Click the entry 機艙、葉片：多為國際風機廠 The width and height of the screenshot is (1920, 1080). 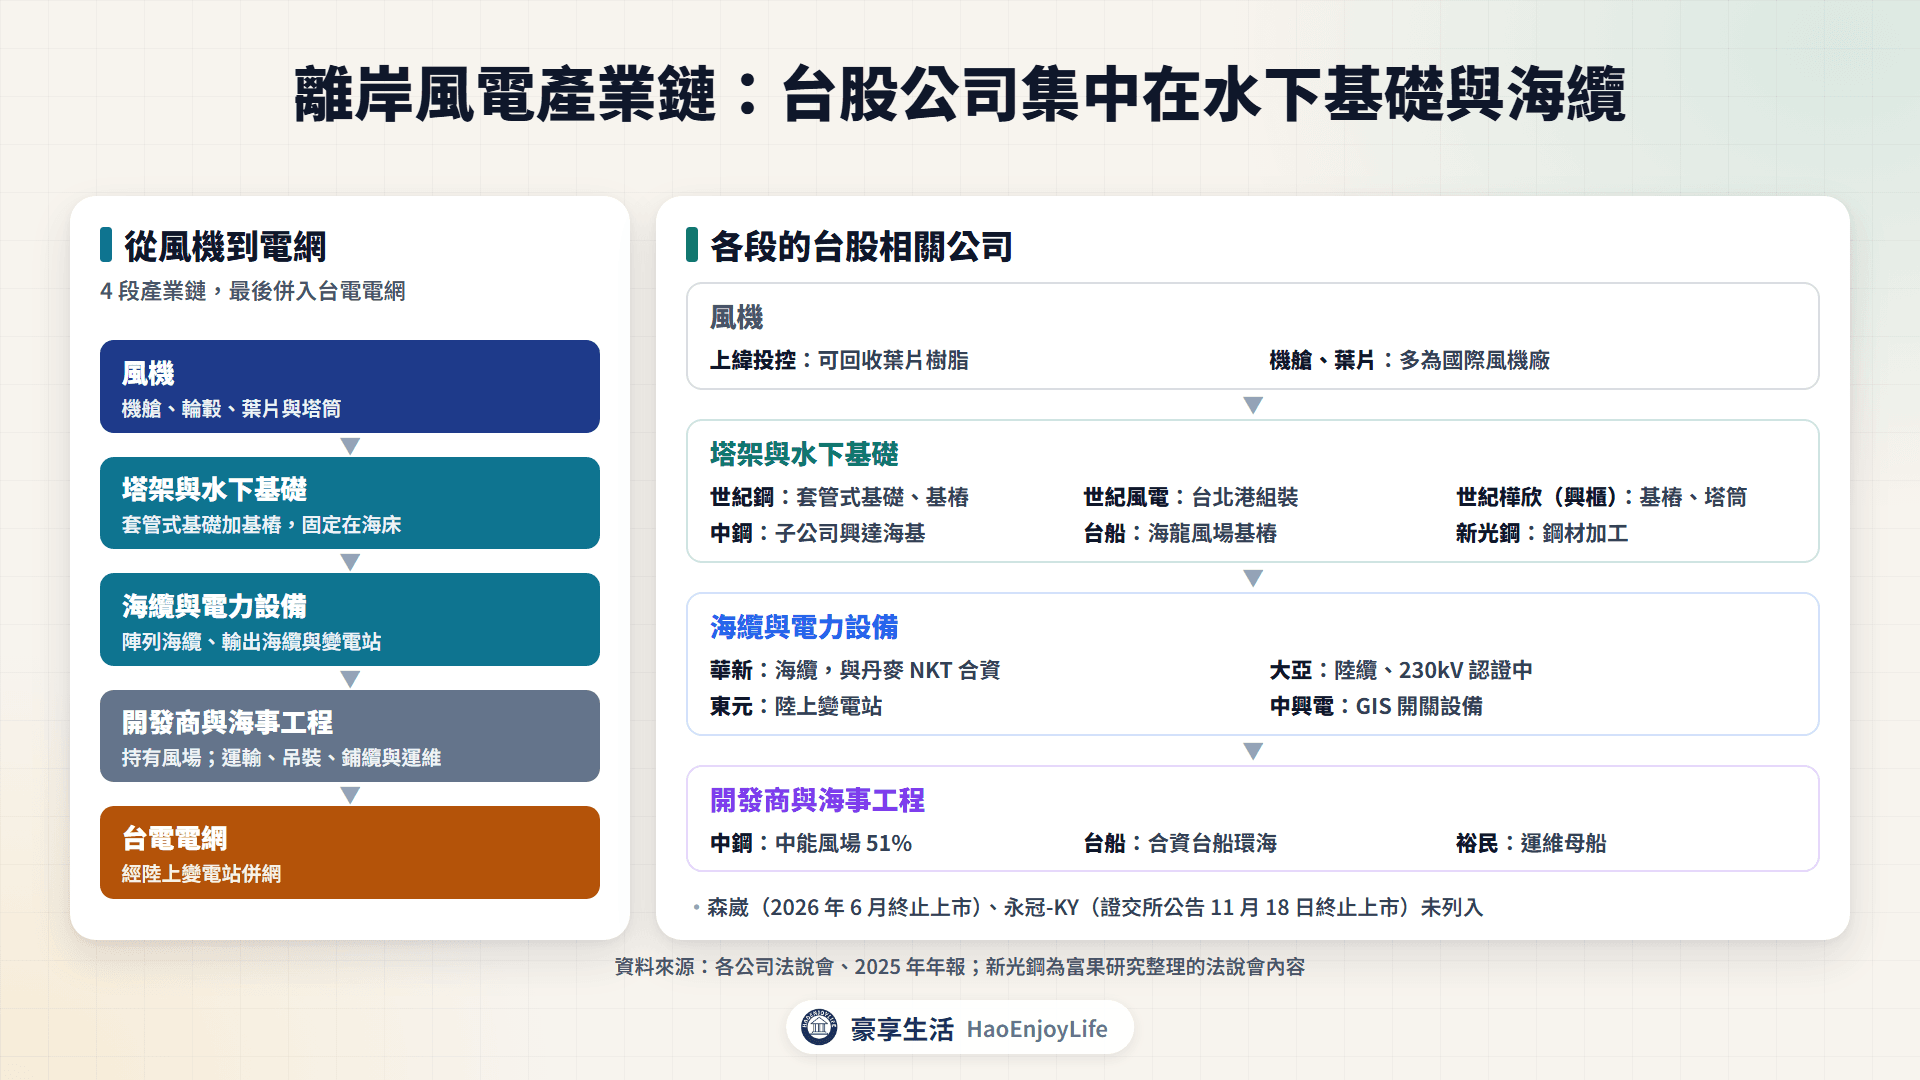1409,360
